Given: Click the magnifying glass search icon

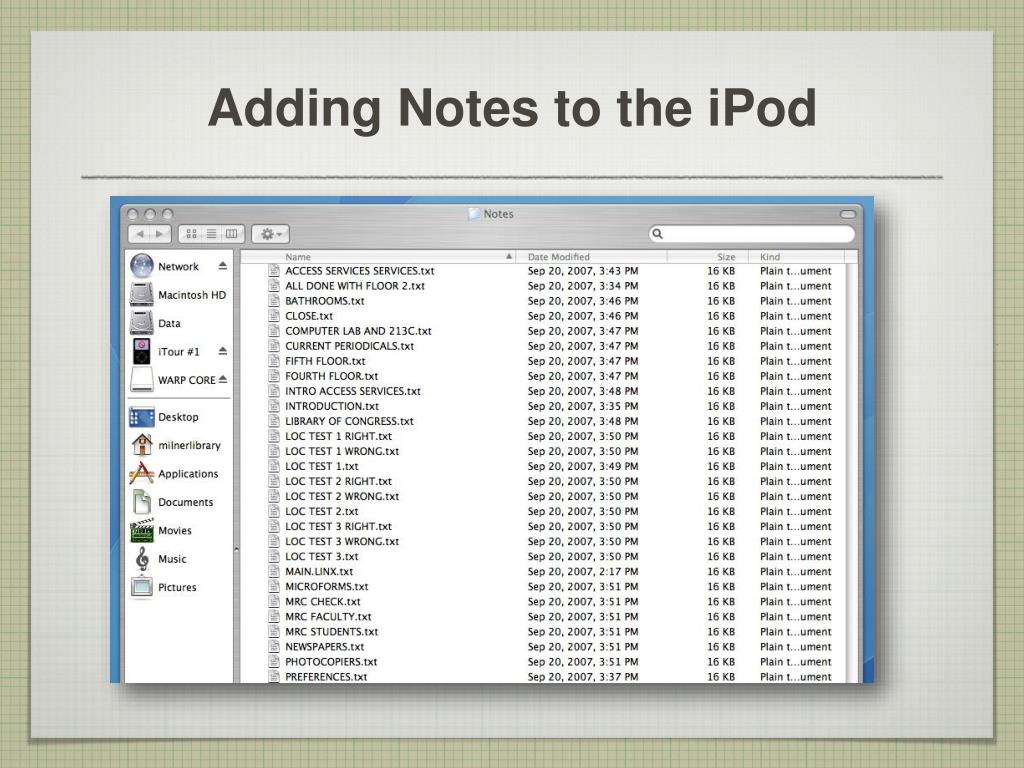Looking at the screenshot, I should [x=658, y=234].
